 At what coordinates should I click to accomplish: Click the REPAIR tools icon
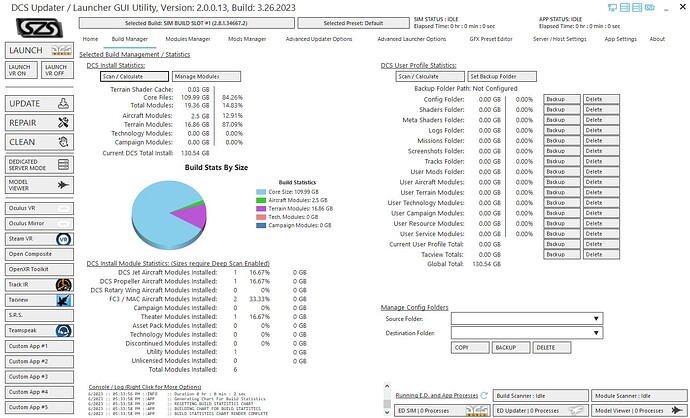coord(63,123)
